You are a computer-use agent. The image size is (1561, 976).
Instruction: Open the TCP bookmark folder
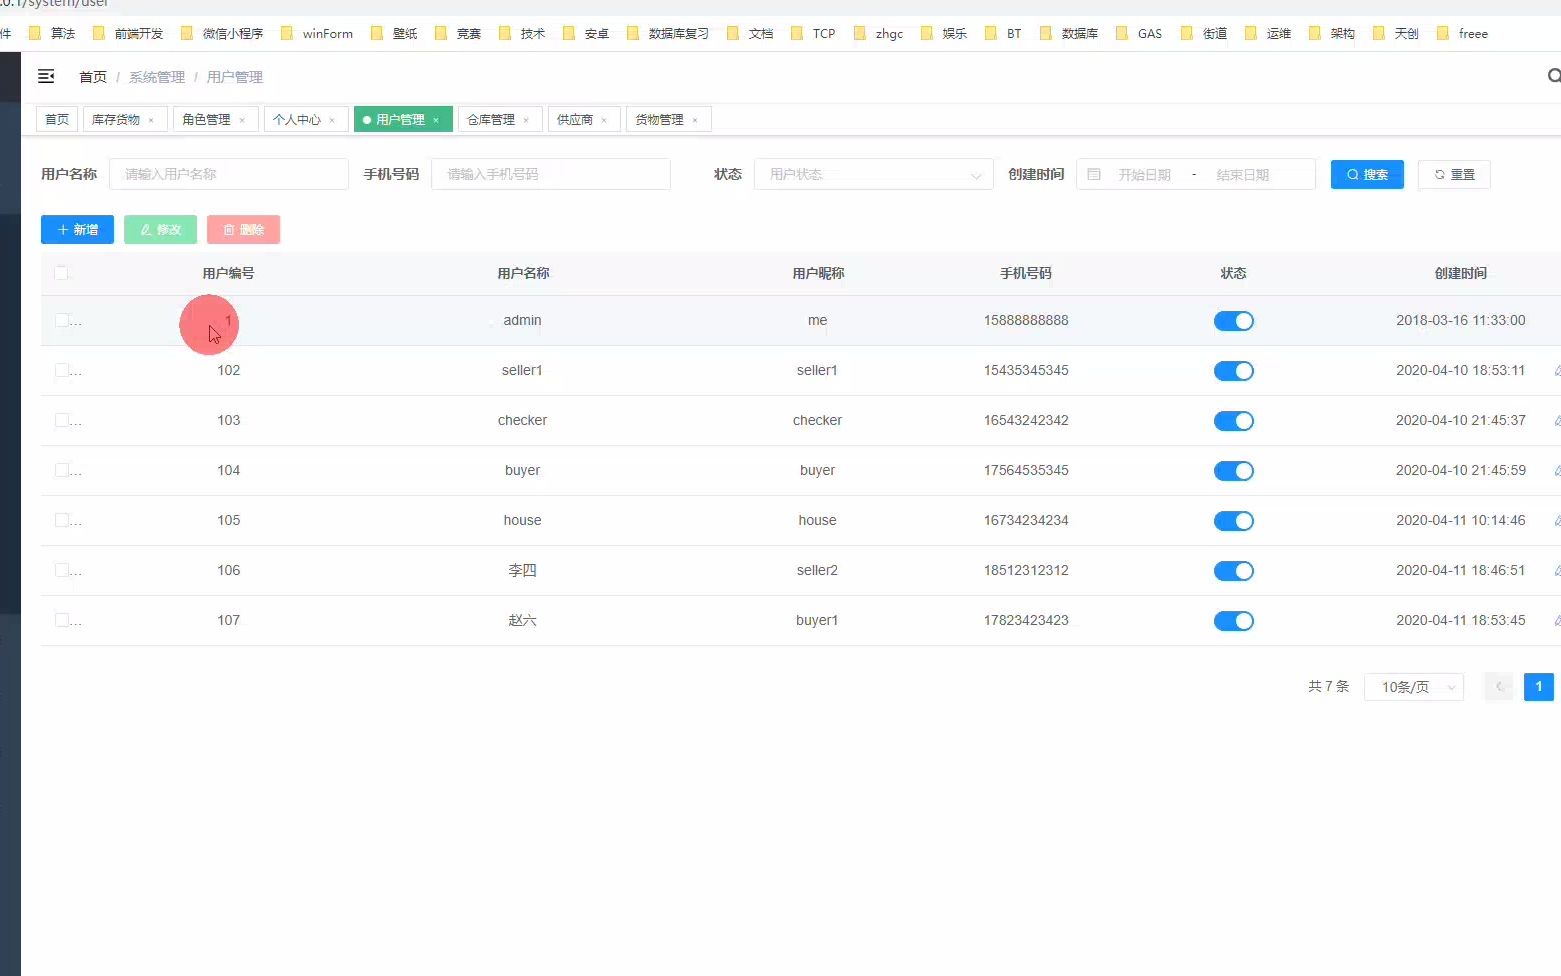tap(812, 33)
